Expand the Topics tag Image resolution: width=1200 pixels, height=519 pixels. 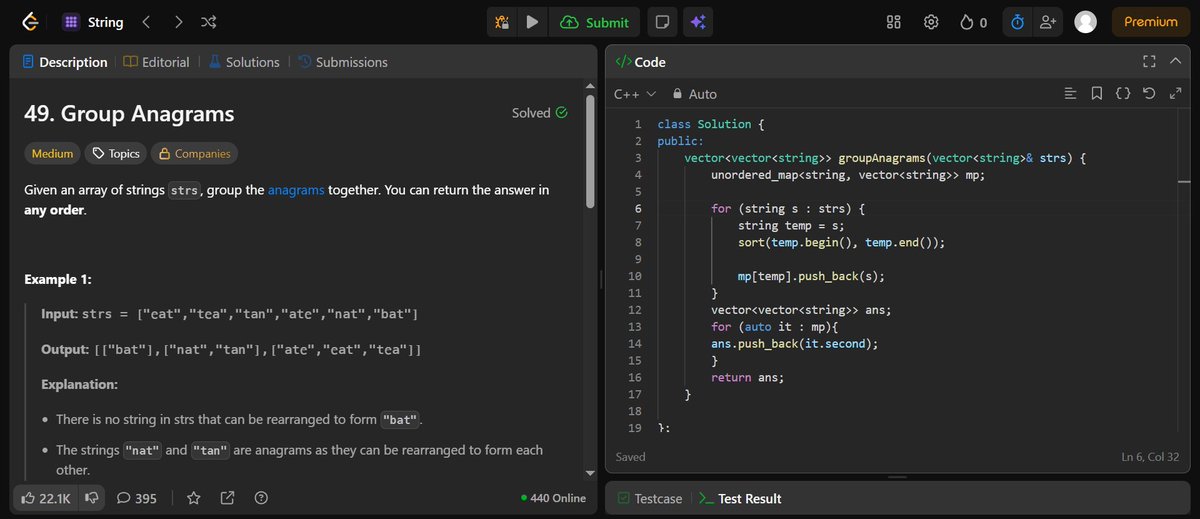point(115,154)
